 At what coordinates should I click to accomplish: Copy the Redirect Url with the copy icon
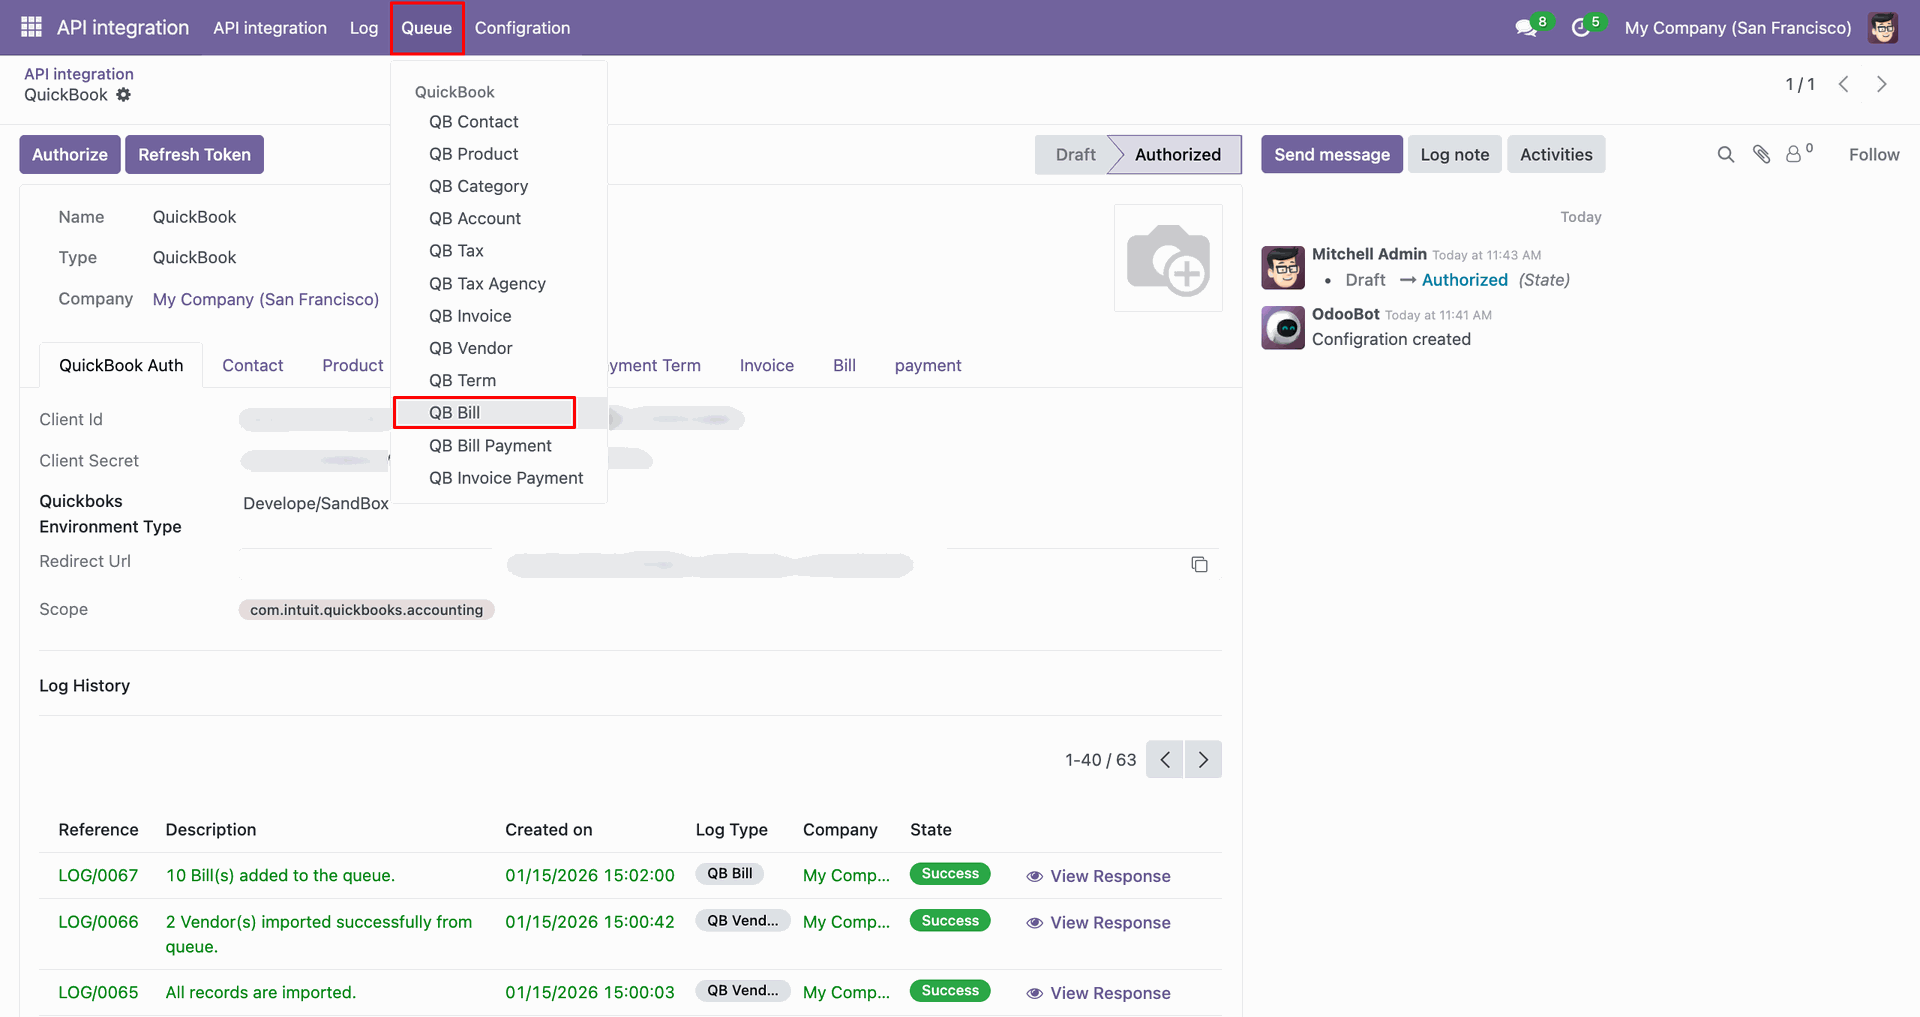[x=1200, y=565]
